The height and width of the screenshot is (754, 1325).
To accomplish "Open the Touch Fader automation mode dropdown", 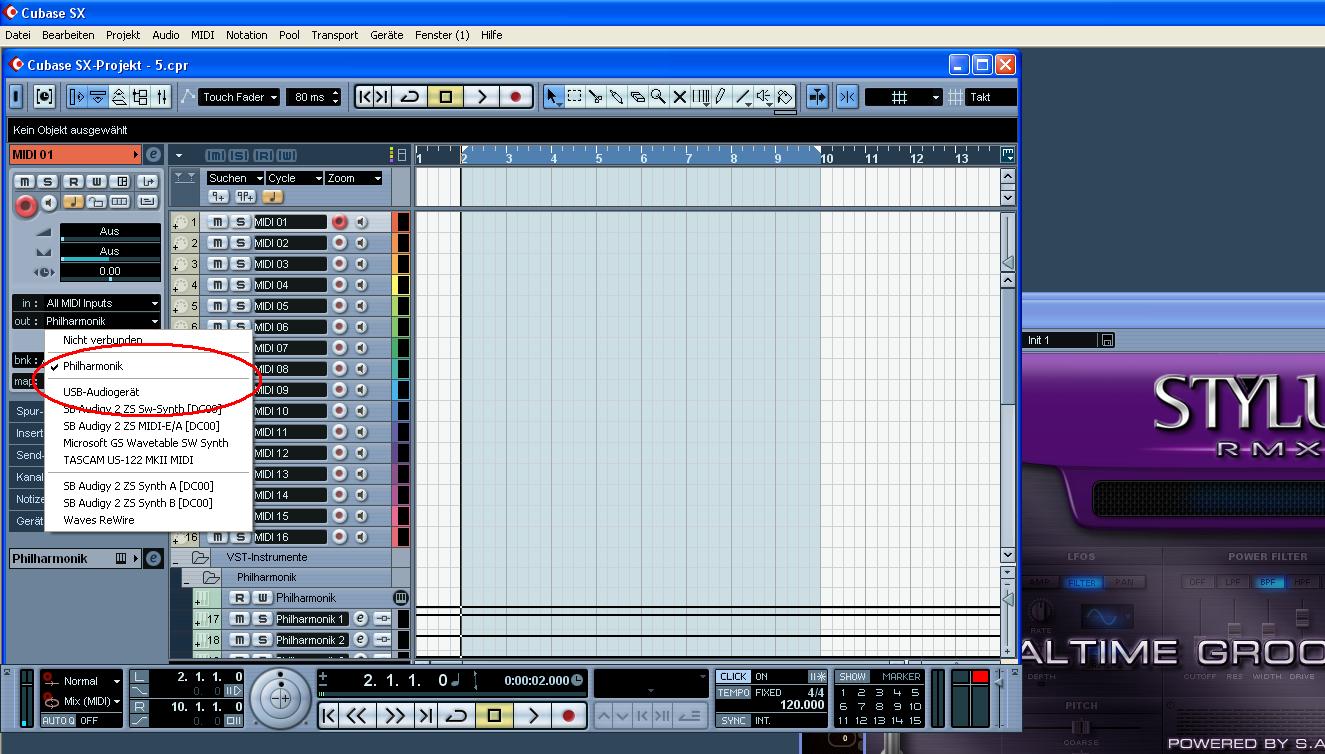I will 240,97.
